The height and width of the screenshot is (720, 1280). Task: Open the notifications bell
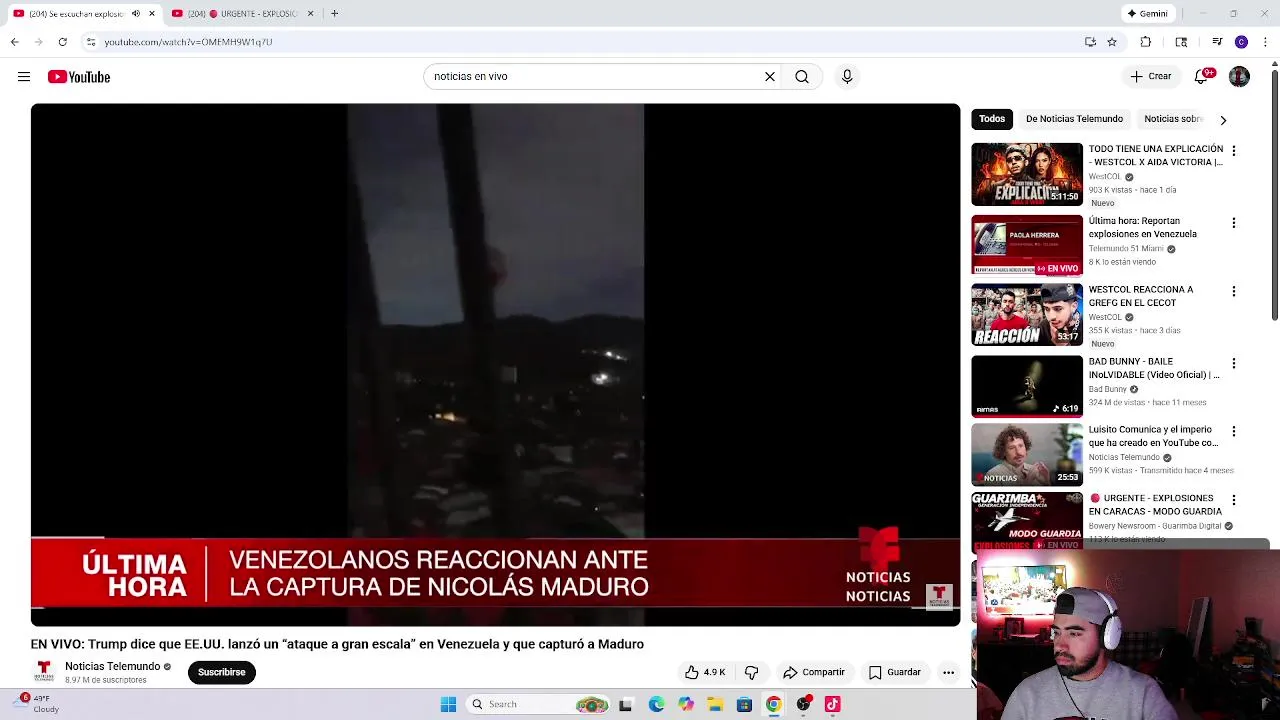coord(1202,76)
